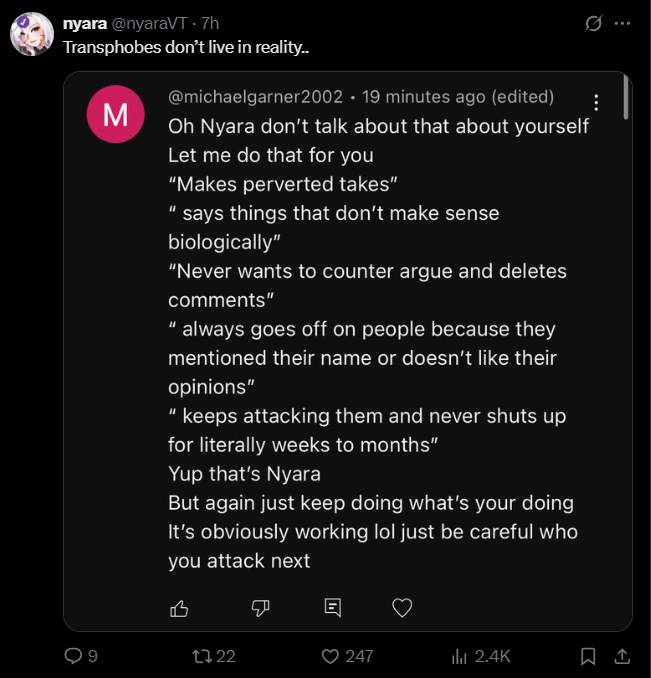Heart the quoted comment
This screenshot has width=651, height=678.
(x=402, y=607)
